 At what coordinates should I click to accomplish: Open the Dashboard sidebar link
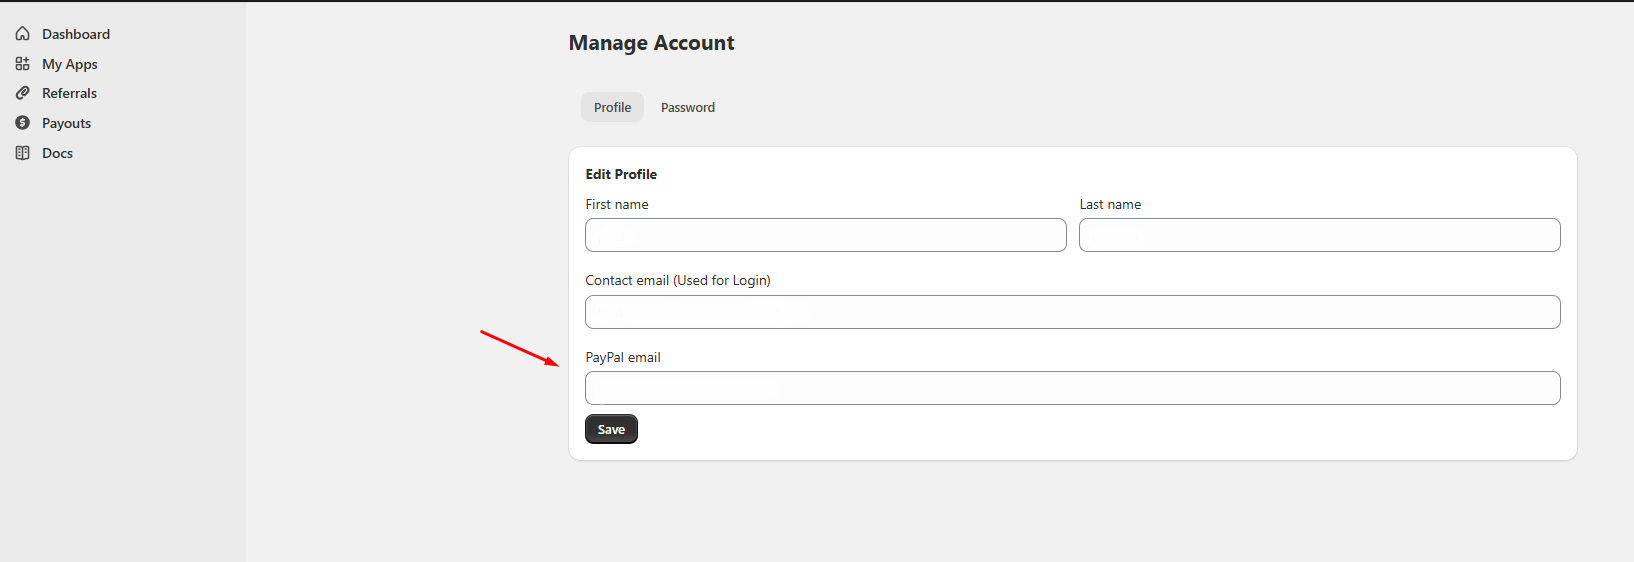click(x=76, y=34)
